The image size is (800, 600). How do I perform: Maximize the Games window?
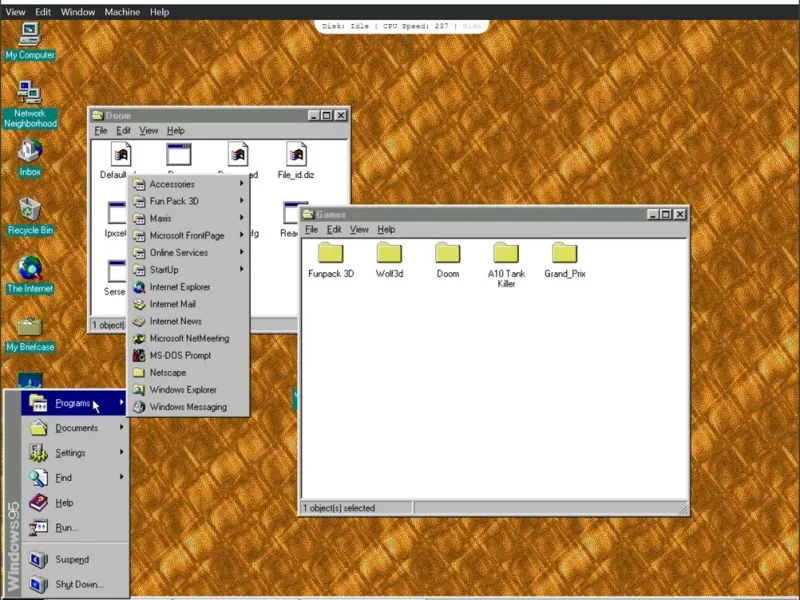(x=666, y=214)
